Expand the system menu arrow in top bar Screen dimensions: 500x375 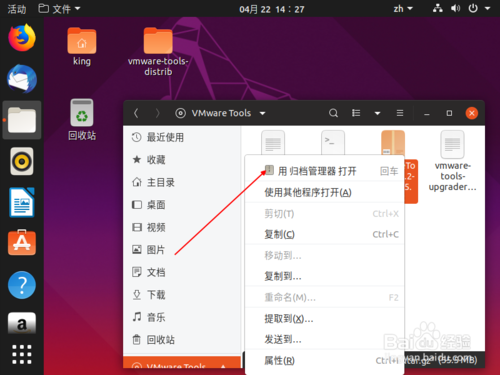(488, 8)
